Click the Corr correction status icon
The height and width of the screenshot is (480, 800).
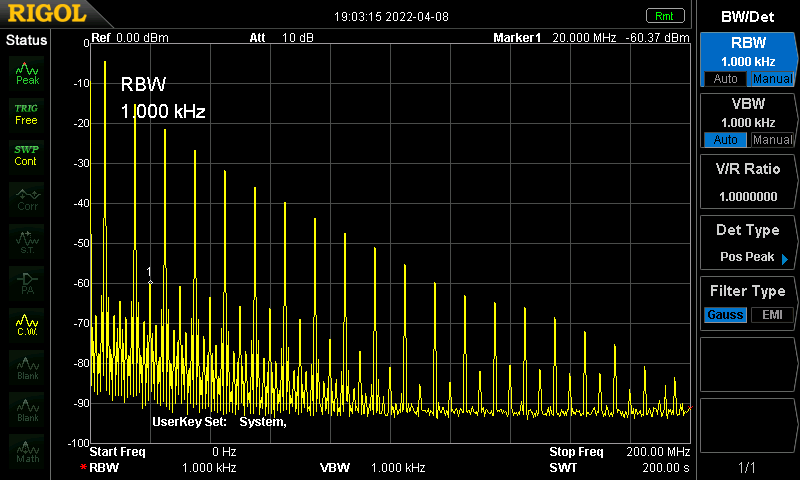coord(27,198)
